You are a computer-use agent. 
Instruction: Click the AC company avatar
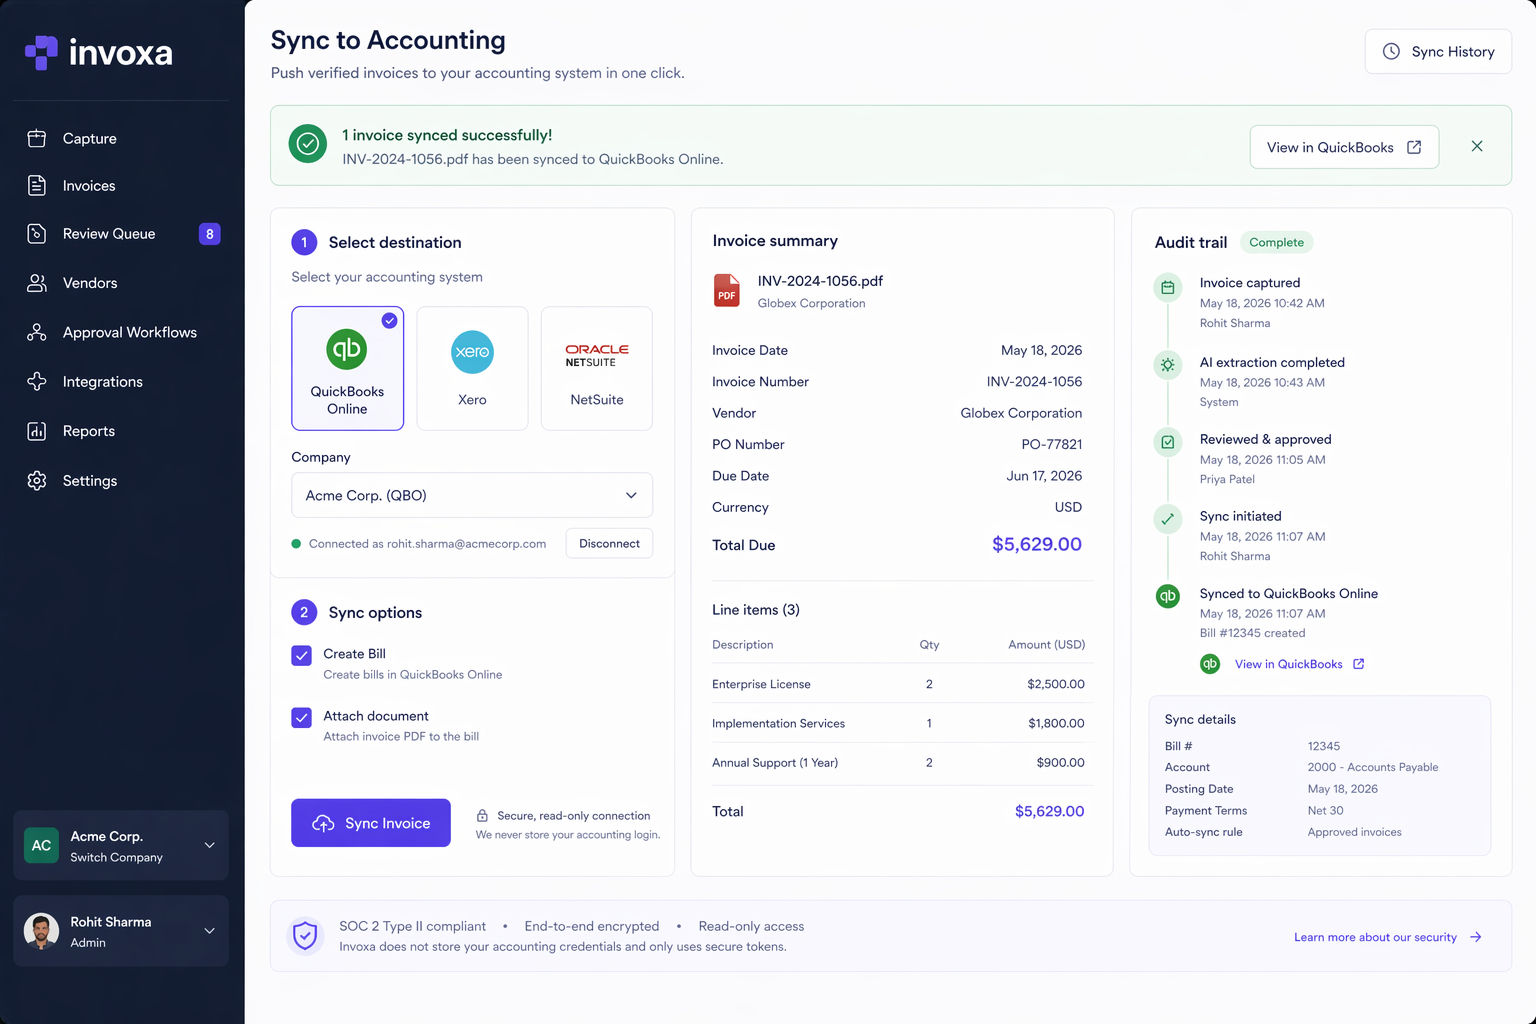[x=41, y=845]
